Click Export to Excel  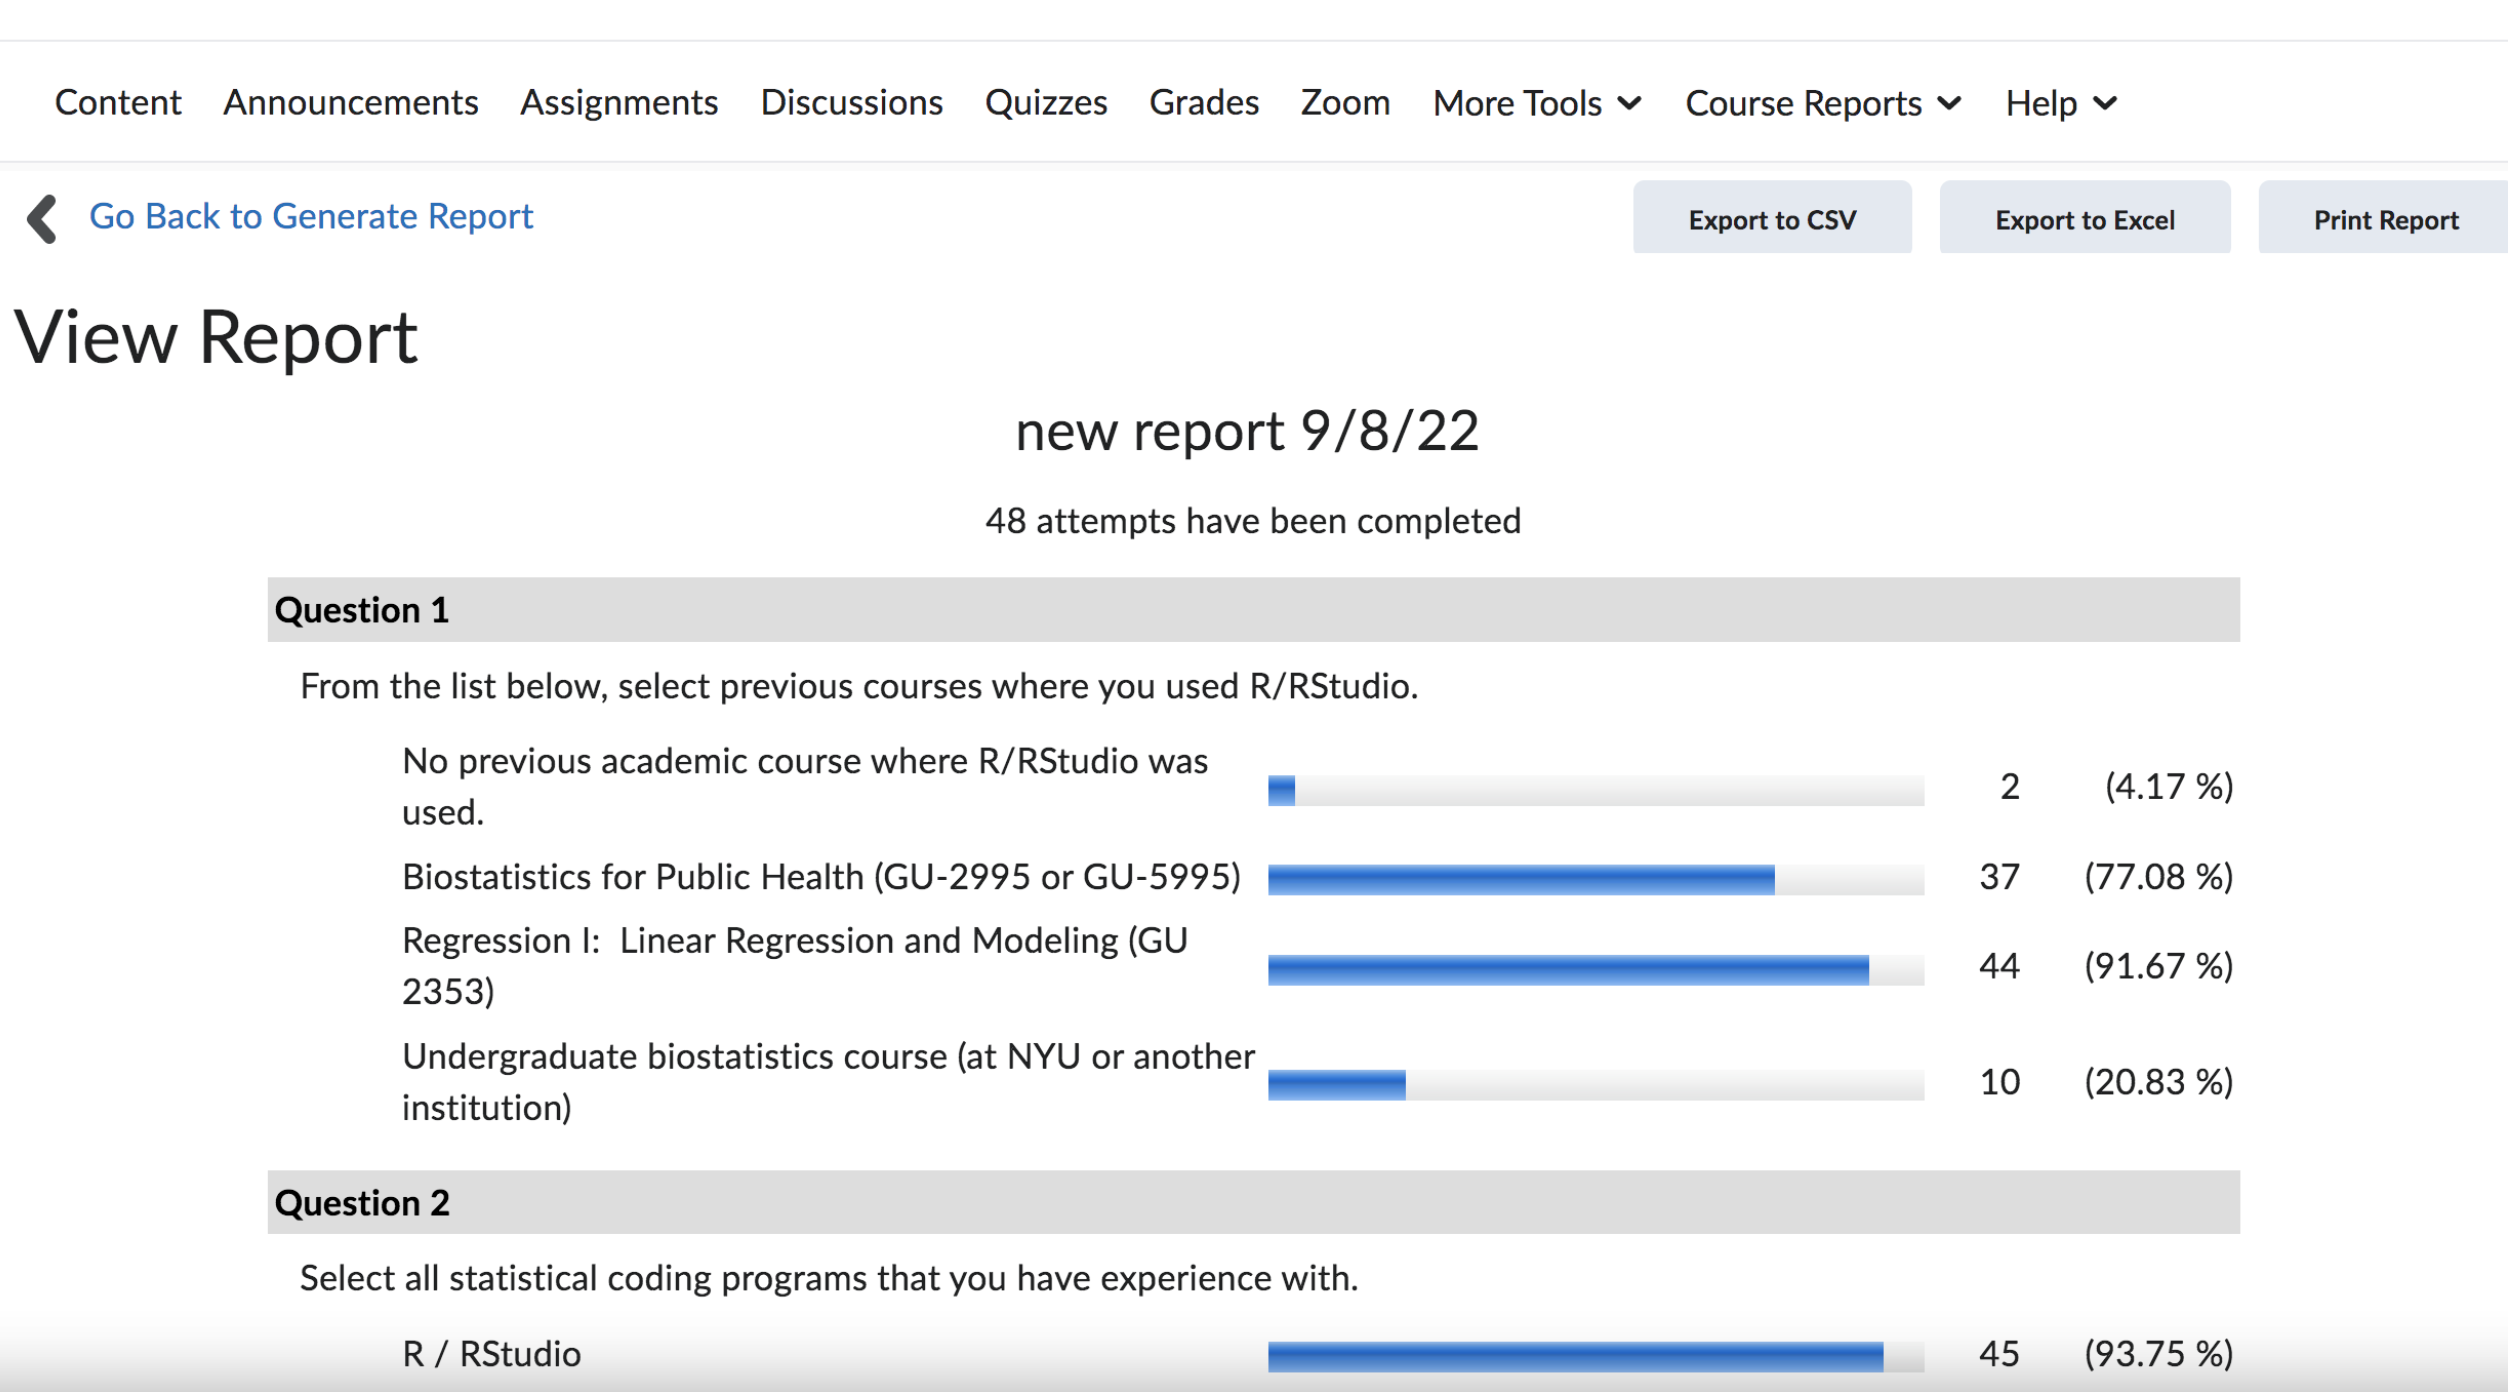click(x=2085, y=218)
